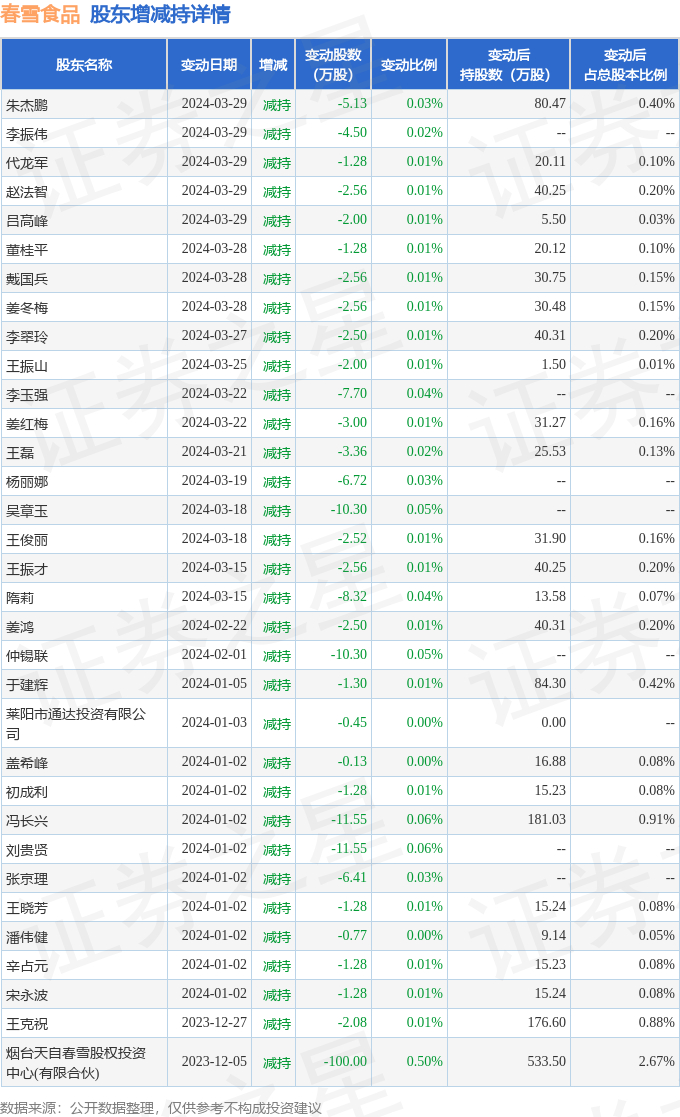Click the 181.03 holdings value

[x=547, y=820]
